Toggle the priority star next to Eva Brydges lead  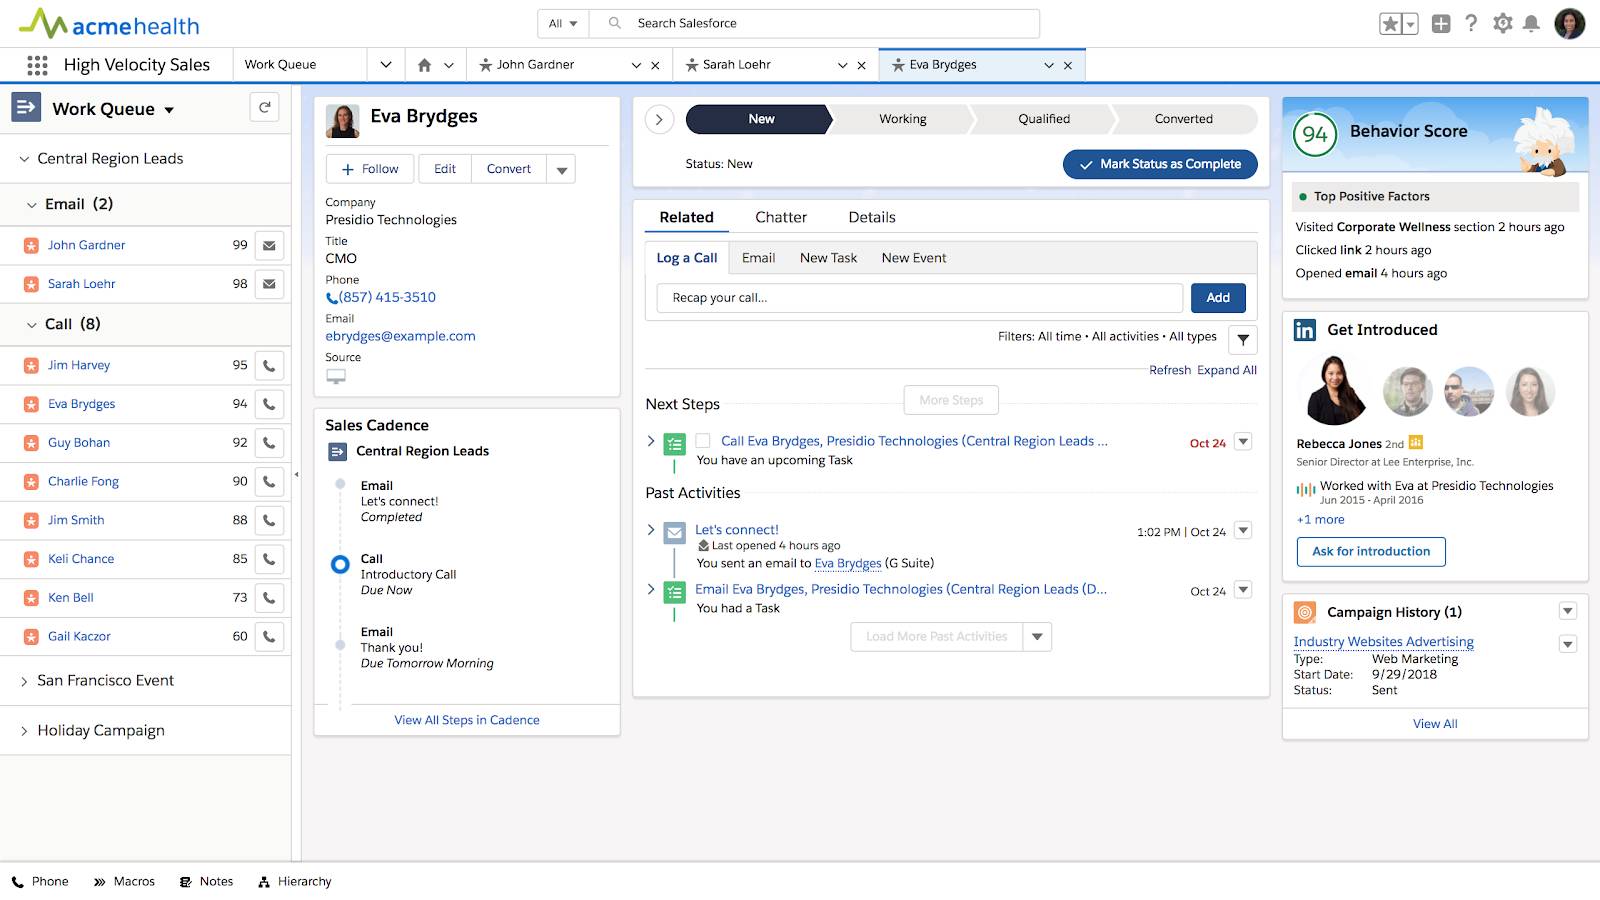[29, 404]
